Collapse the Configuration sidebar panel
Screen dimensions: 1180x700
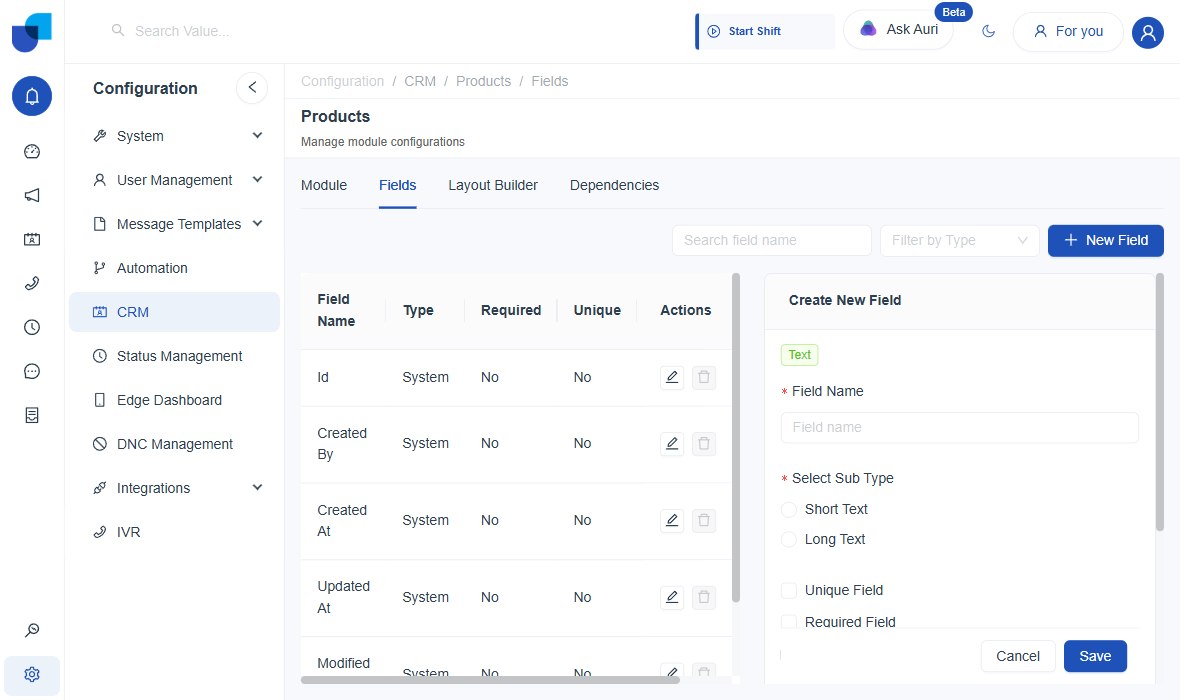(x=252, y=88)
